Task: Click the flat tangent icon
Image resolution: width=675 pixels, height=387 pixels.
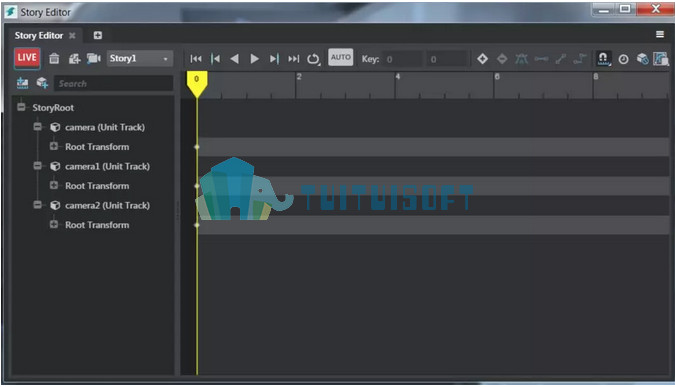Action: (541, 59)
